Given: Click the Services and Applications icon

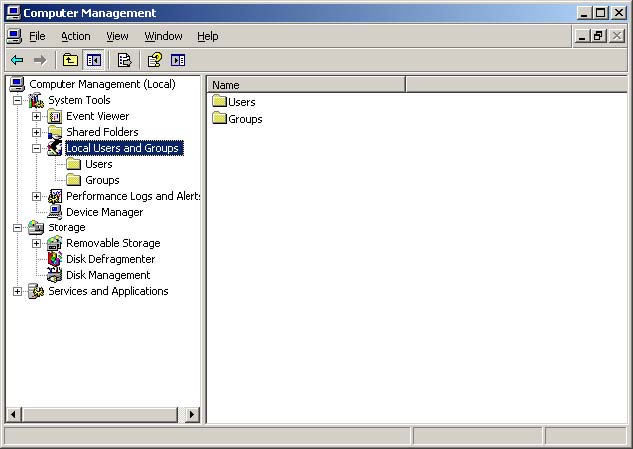Looking at the screenshot, I should pos(36,291).
